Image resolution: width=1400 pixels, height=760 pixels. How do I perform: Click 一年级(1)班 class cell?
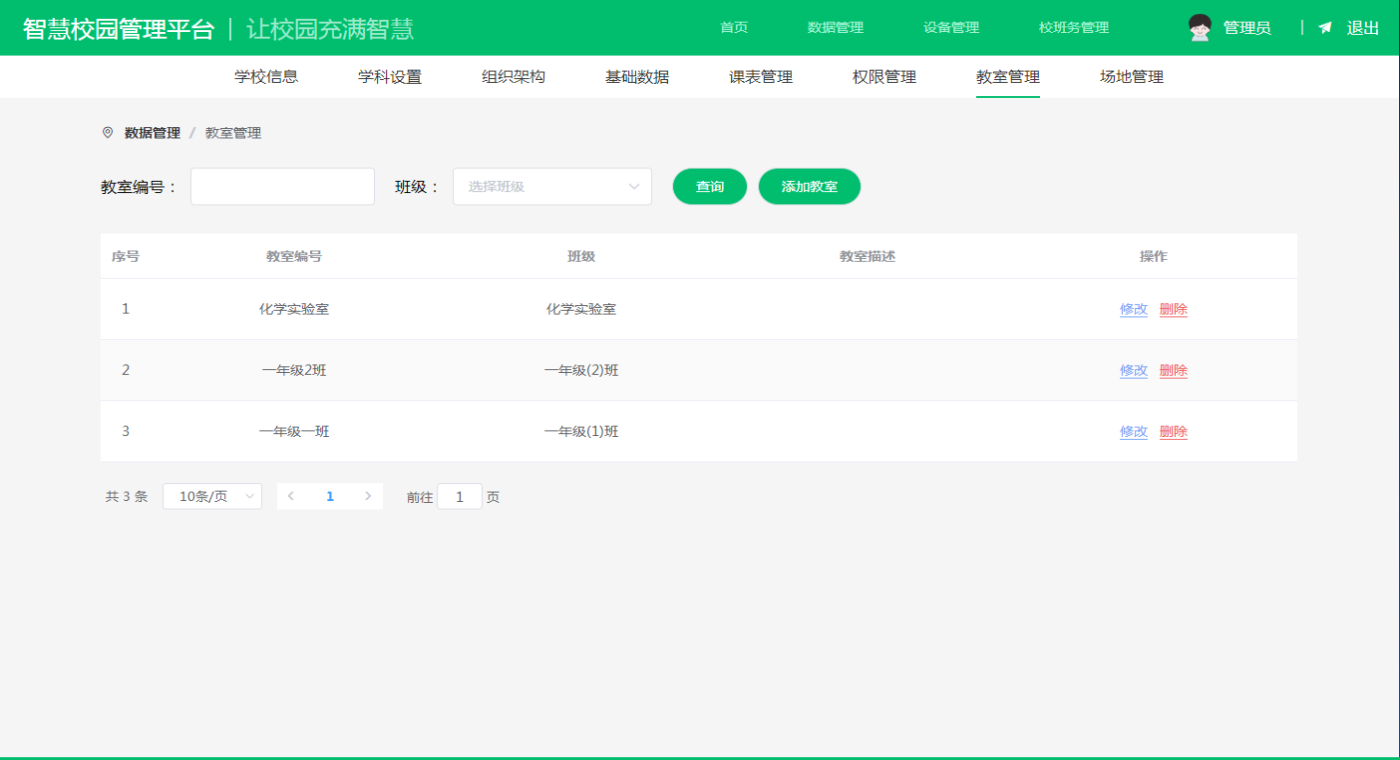click(x=581, y=431)
